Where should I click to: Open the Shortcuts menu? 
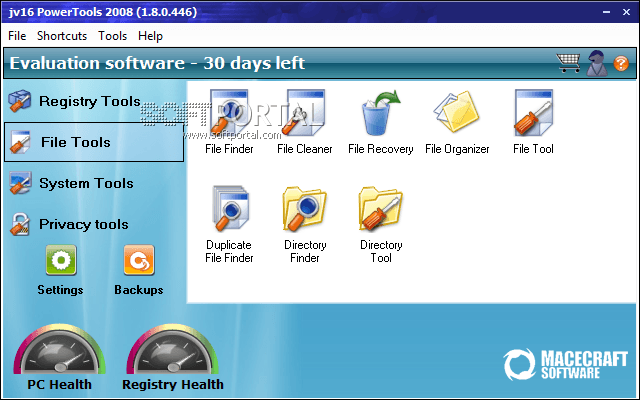tap(62, 36)
